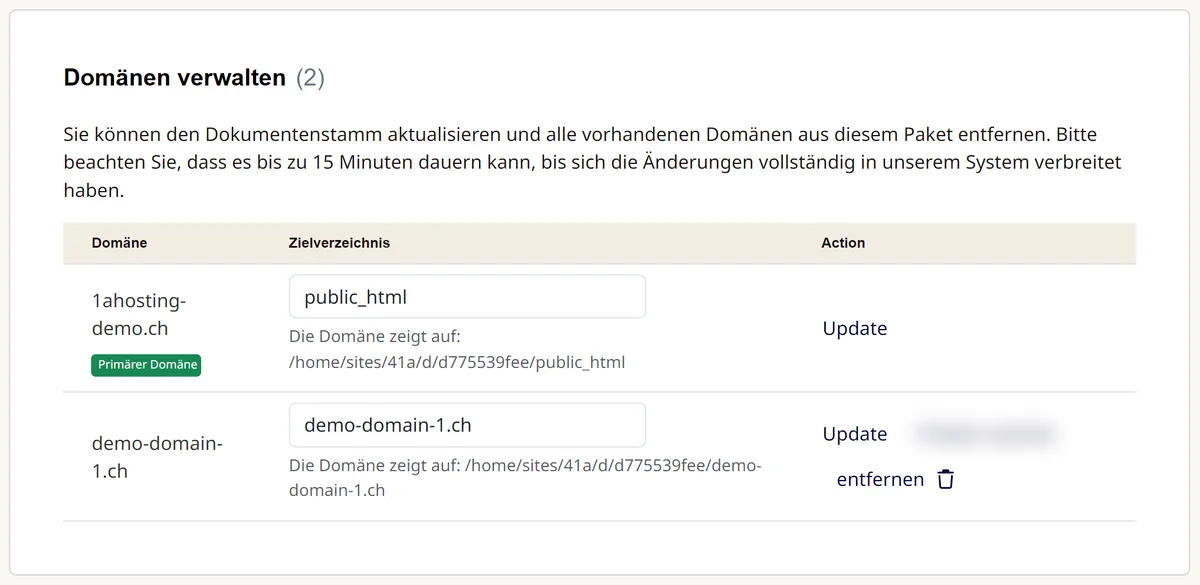Click the blurred text beside second Update
The image size is (1200, 585).
pyautogui.click(x=985, y=434)
